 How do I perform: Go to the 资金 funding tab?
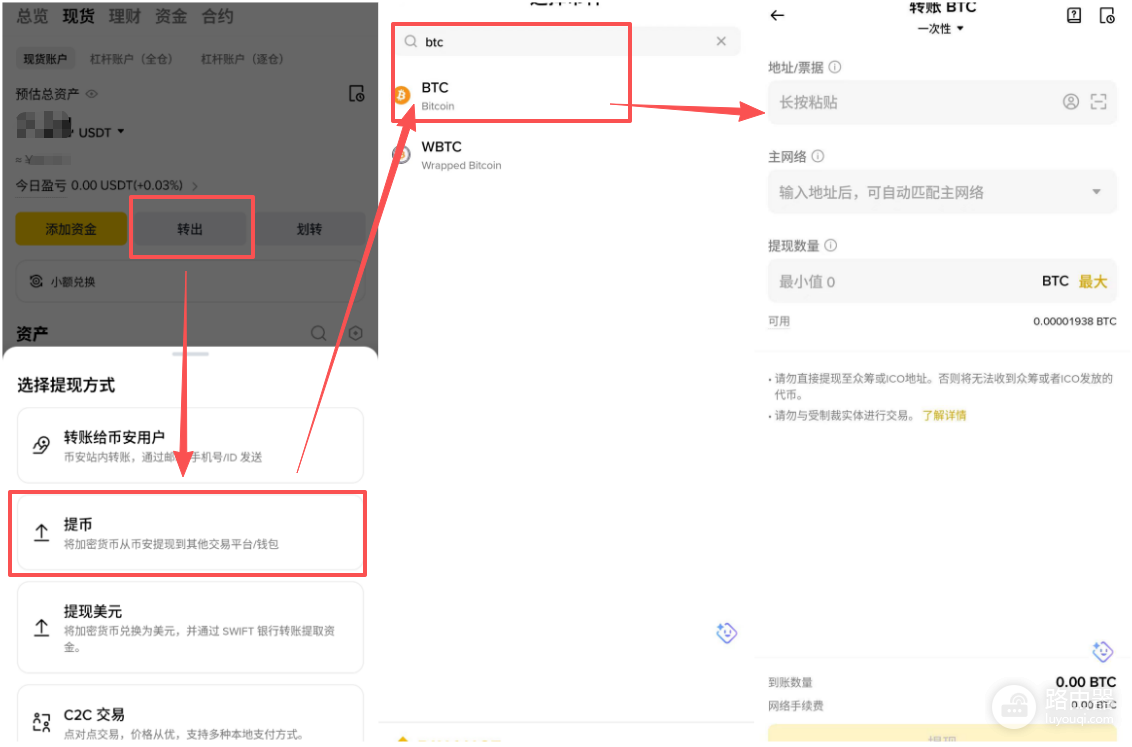(171, 16)
